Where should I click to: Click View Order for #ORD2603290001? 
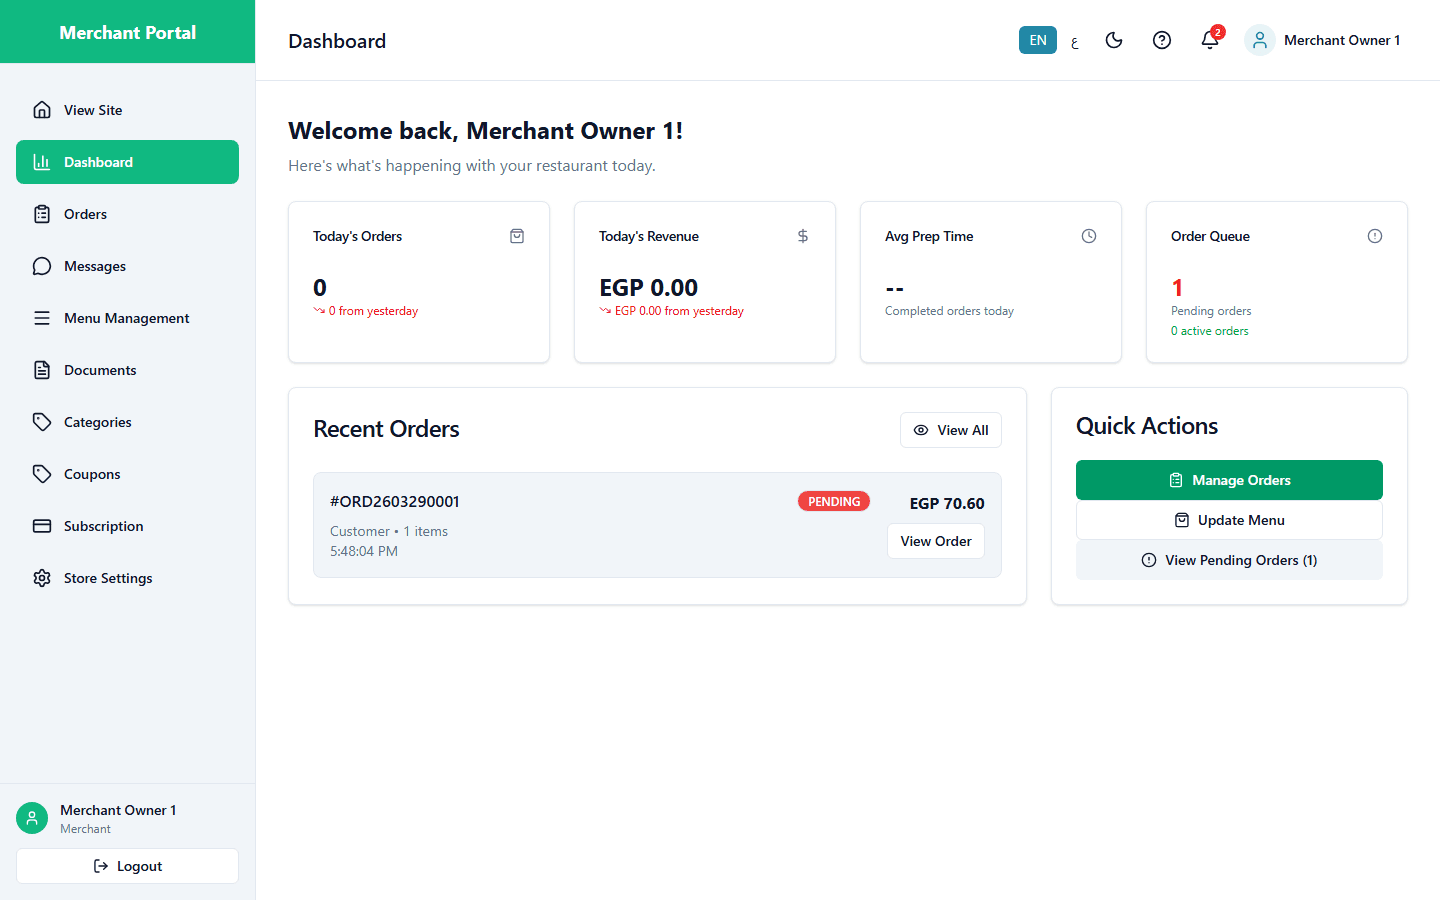pos(936,541)
